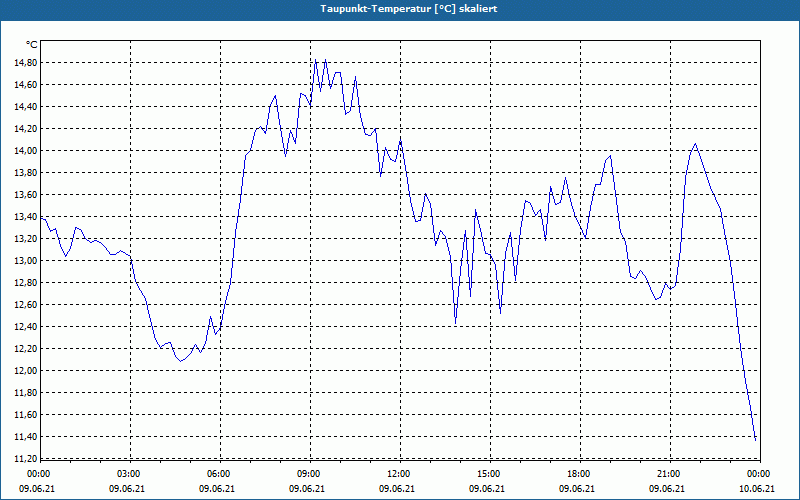
Task: Click the '°C' unit label on the y-axis
Action: [x=32, y=45]
